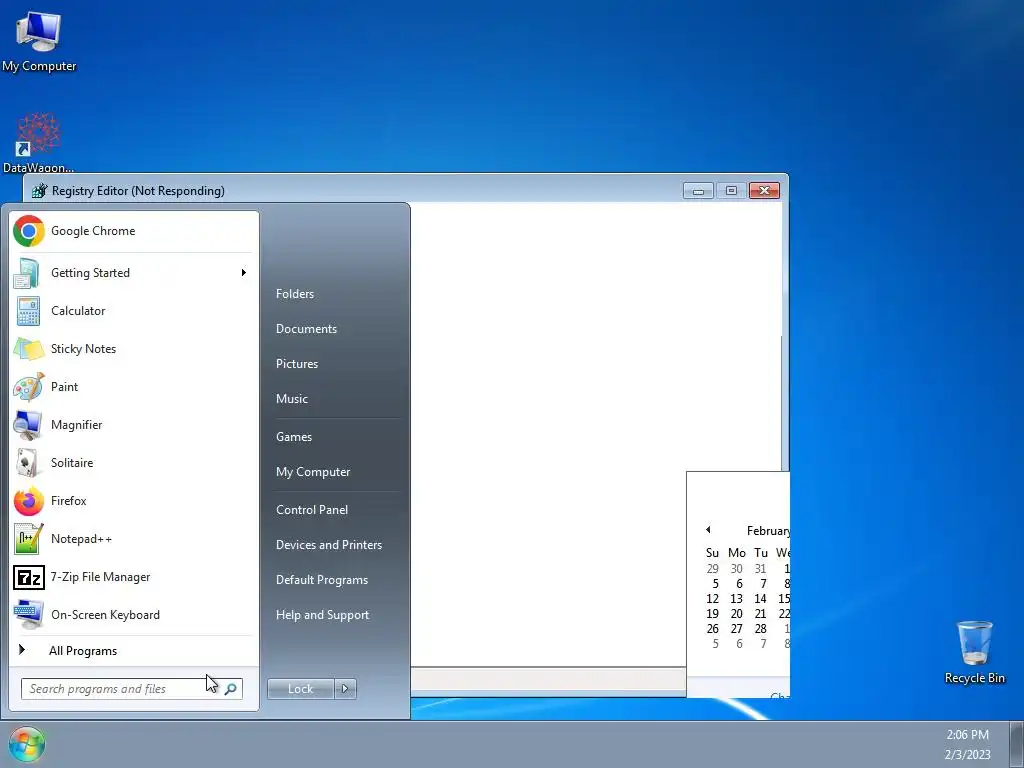
Task: Open the Calculator app icon
Action: pos(28,312)
